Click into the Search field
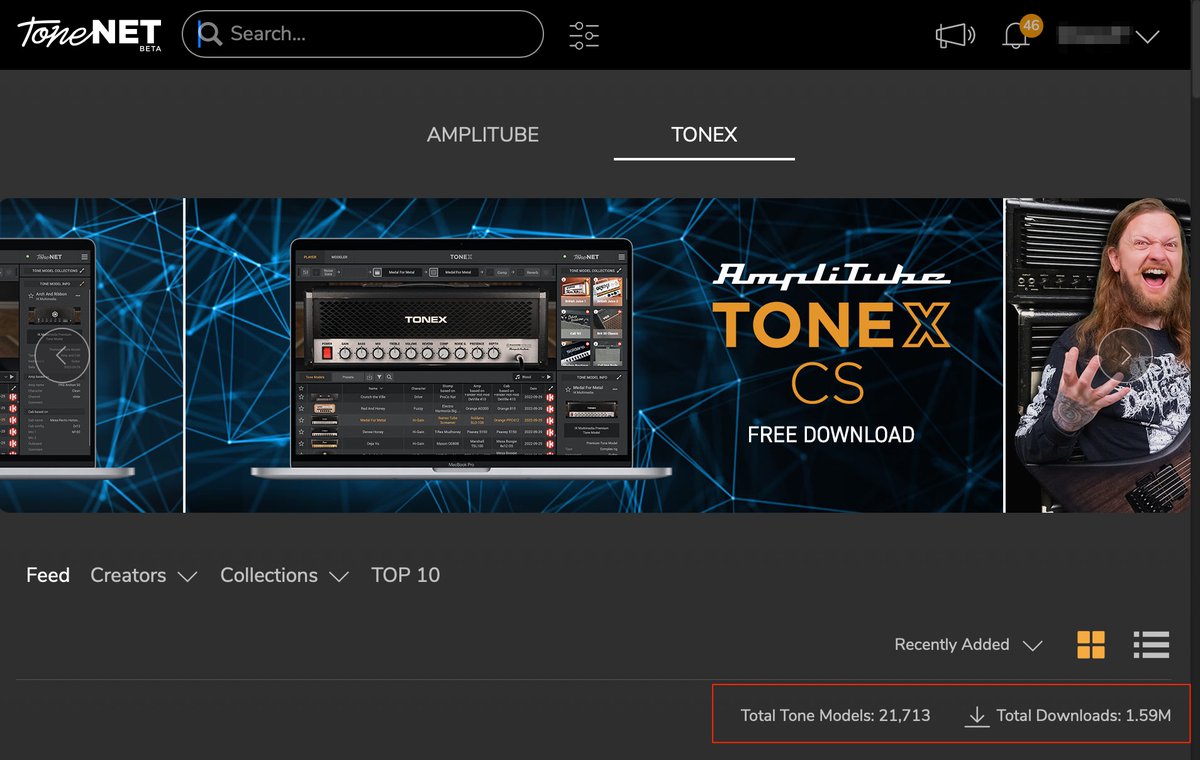Image resolution: width=1200 pixels, height=760 pixels. pos(363,34)
